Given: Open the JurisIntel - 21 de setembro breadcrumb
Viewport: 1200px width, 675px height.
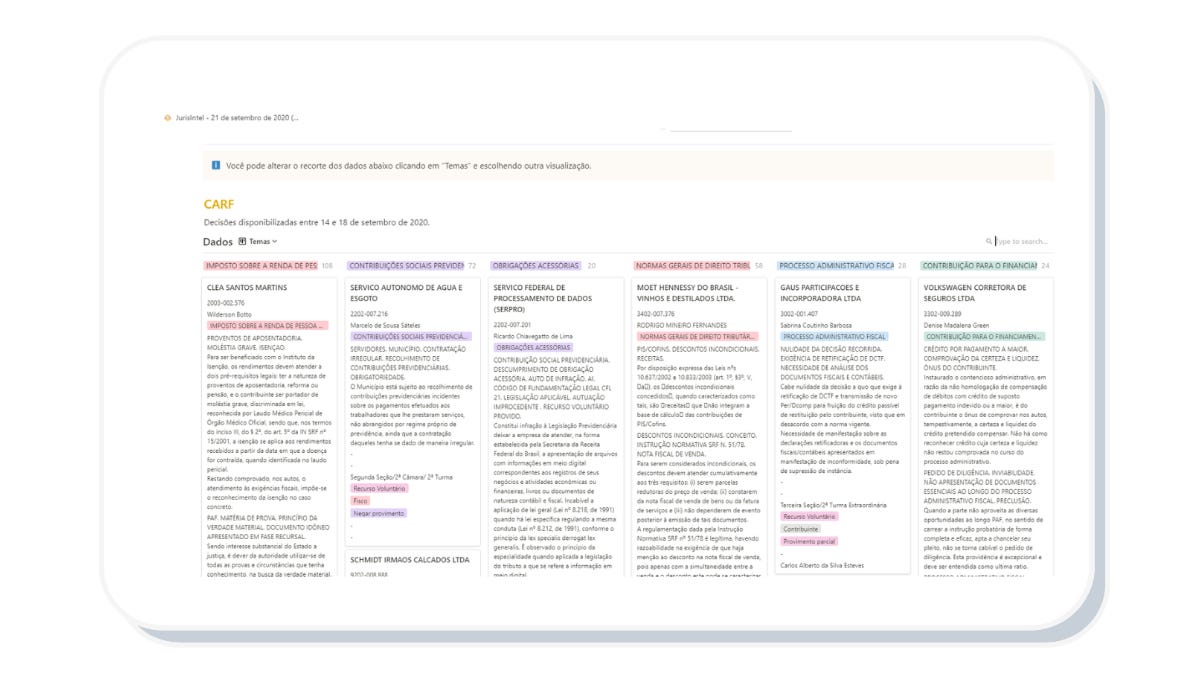Looking at the screenshot, I should [x=236, y=117].
